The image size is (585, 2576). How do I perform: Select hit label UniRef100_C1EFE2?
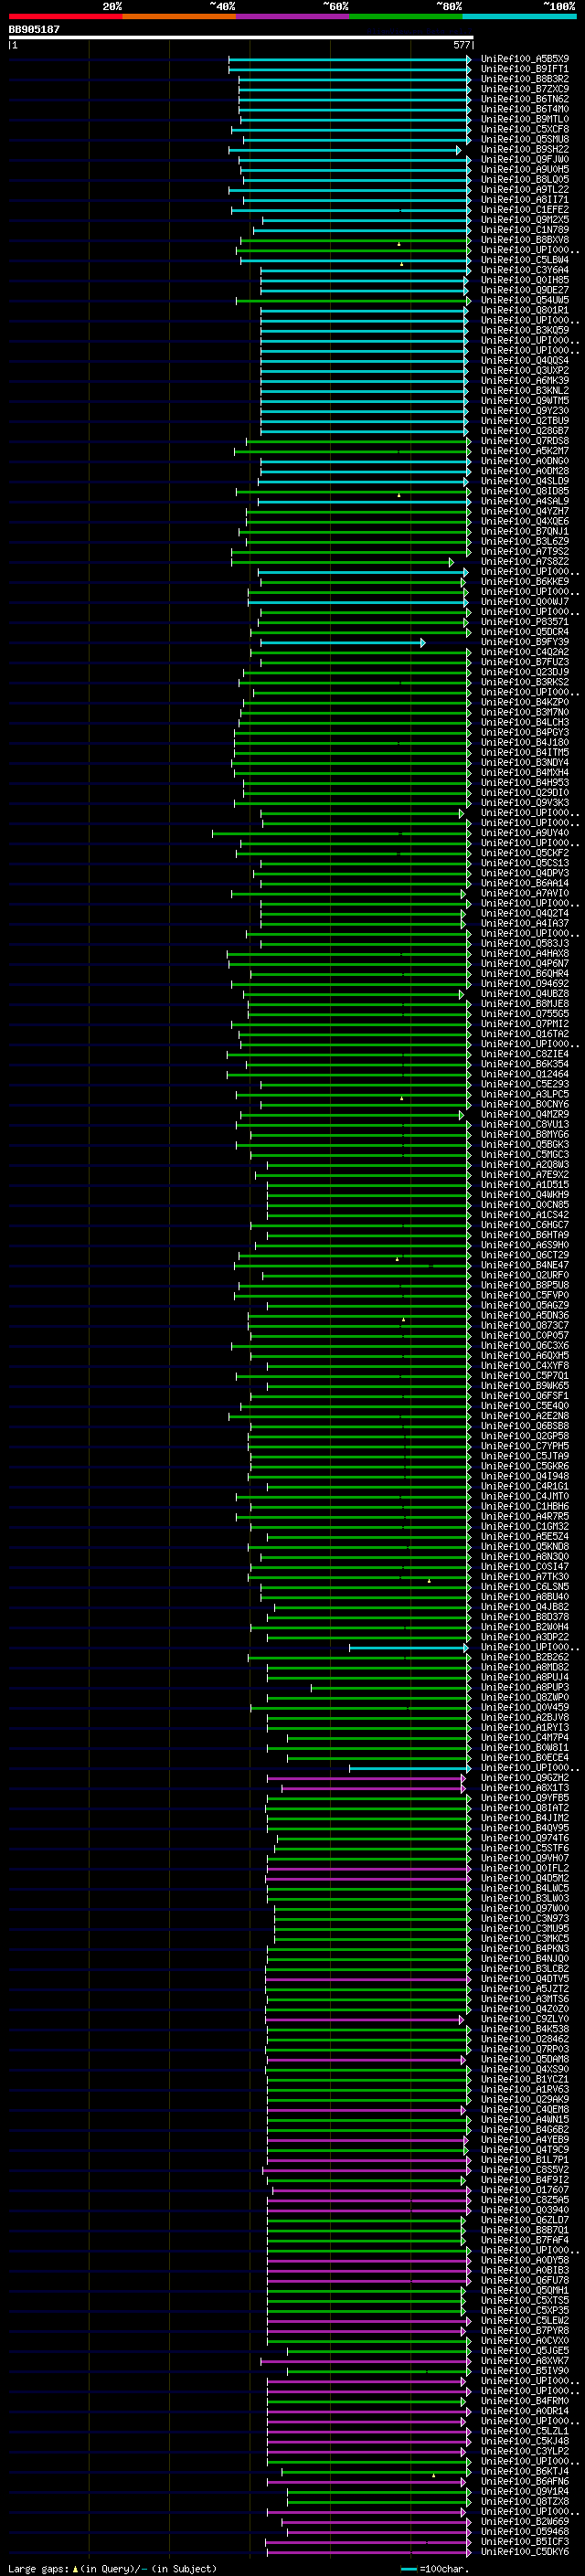click(525, 209)
